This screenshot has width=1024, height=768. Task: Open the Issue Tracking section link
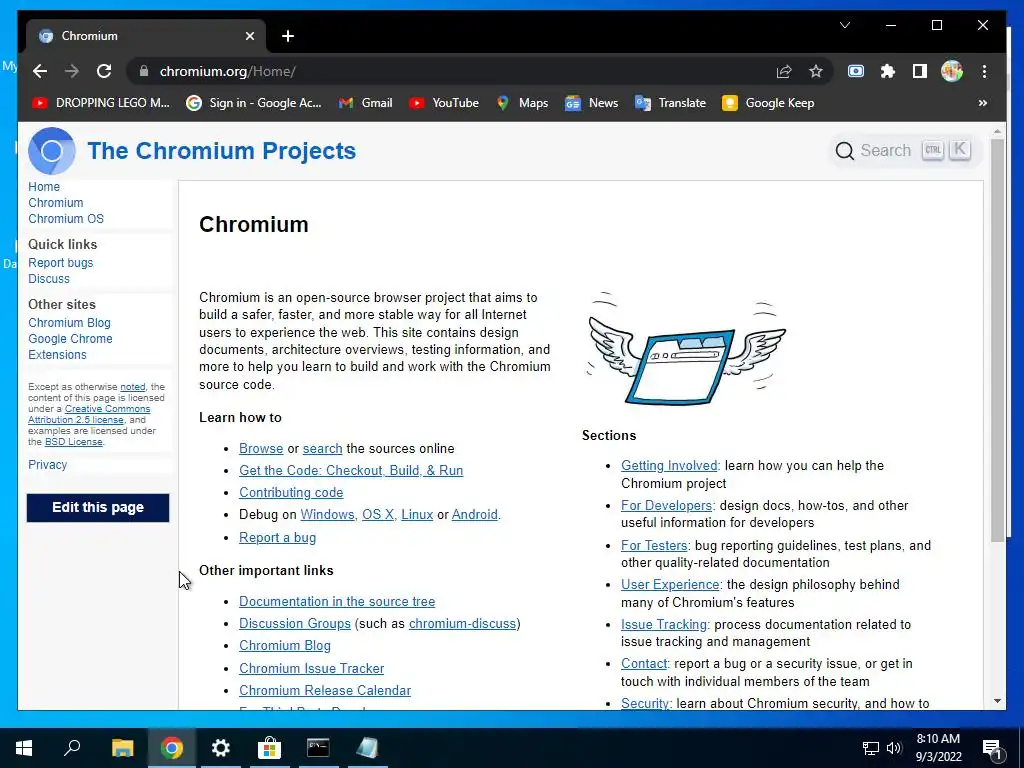point(664,624)
